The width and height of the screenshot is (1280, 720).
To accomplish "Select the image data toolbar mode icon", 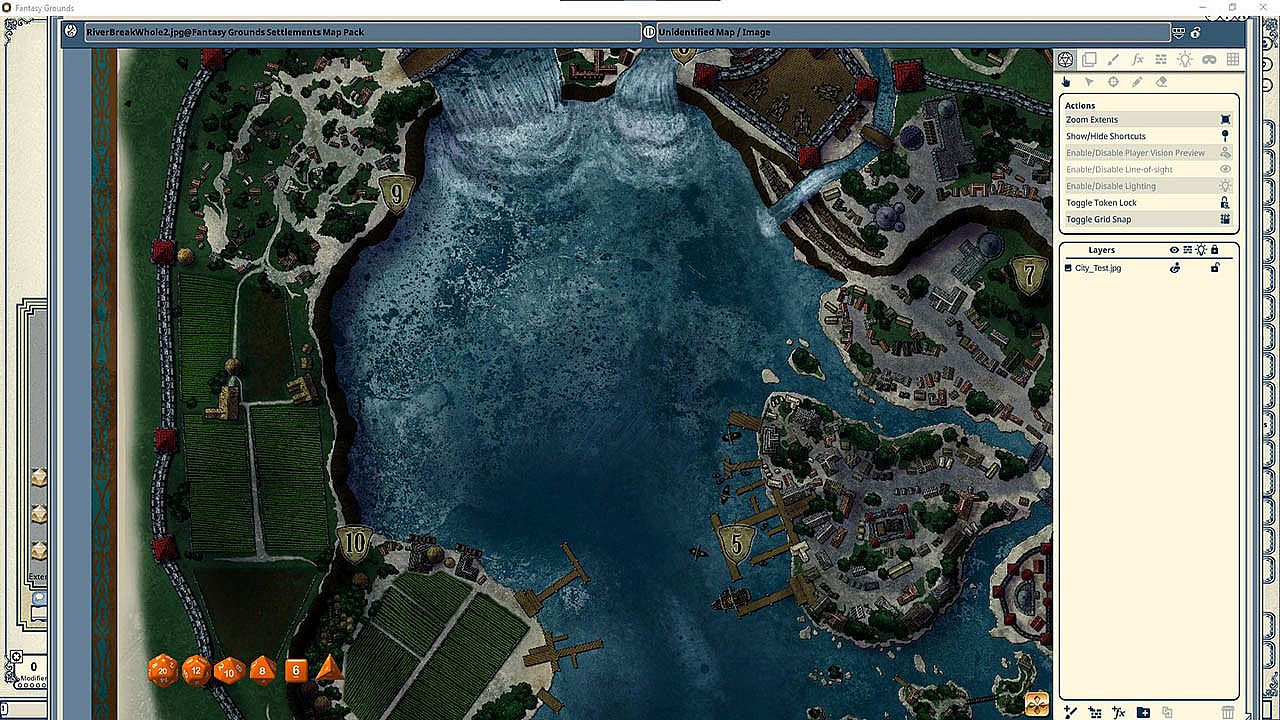I will coord(1066,60).
